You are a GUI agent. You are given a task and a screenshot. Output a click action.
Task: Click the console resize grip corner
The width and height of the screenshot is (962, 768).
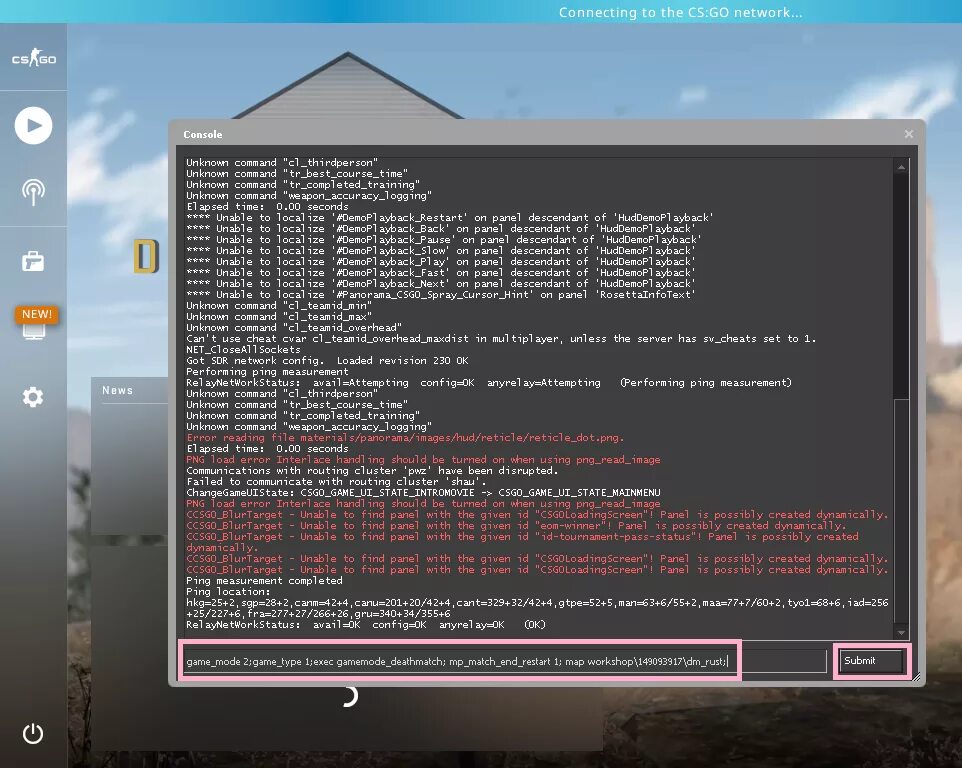[x=917, y=677]
